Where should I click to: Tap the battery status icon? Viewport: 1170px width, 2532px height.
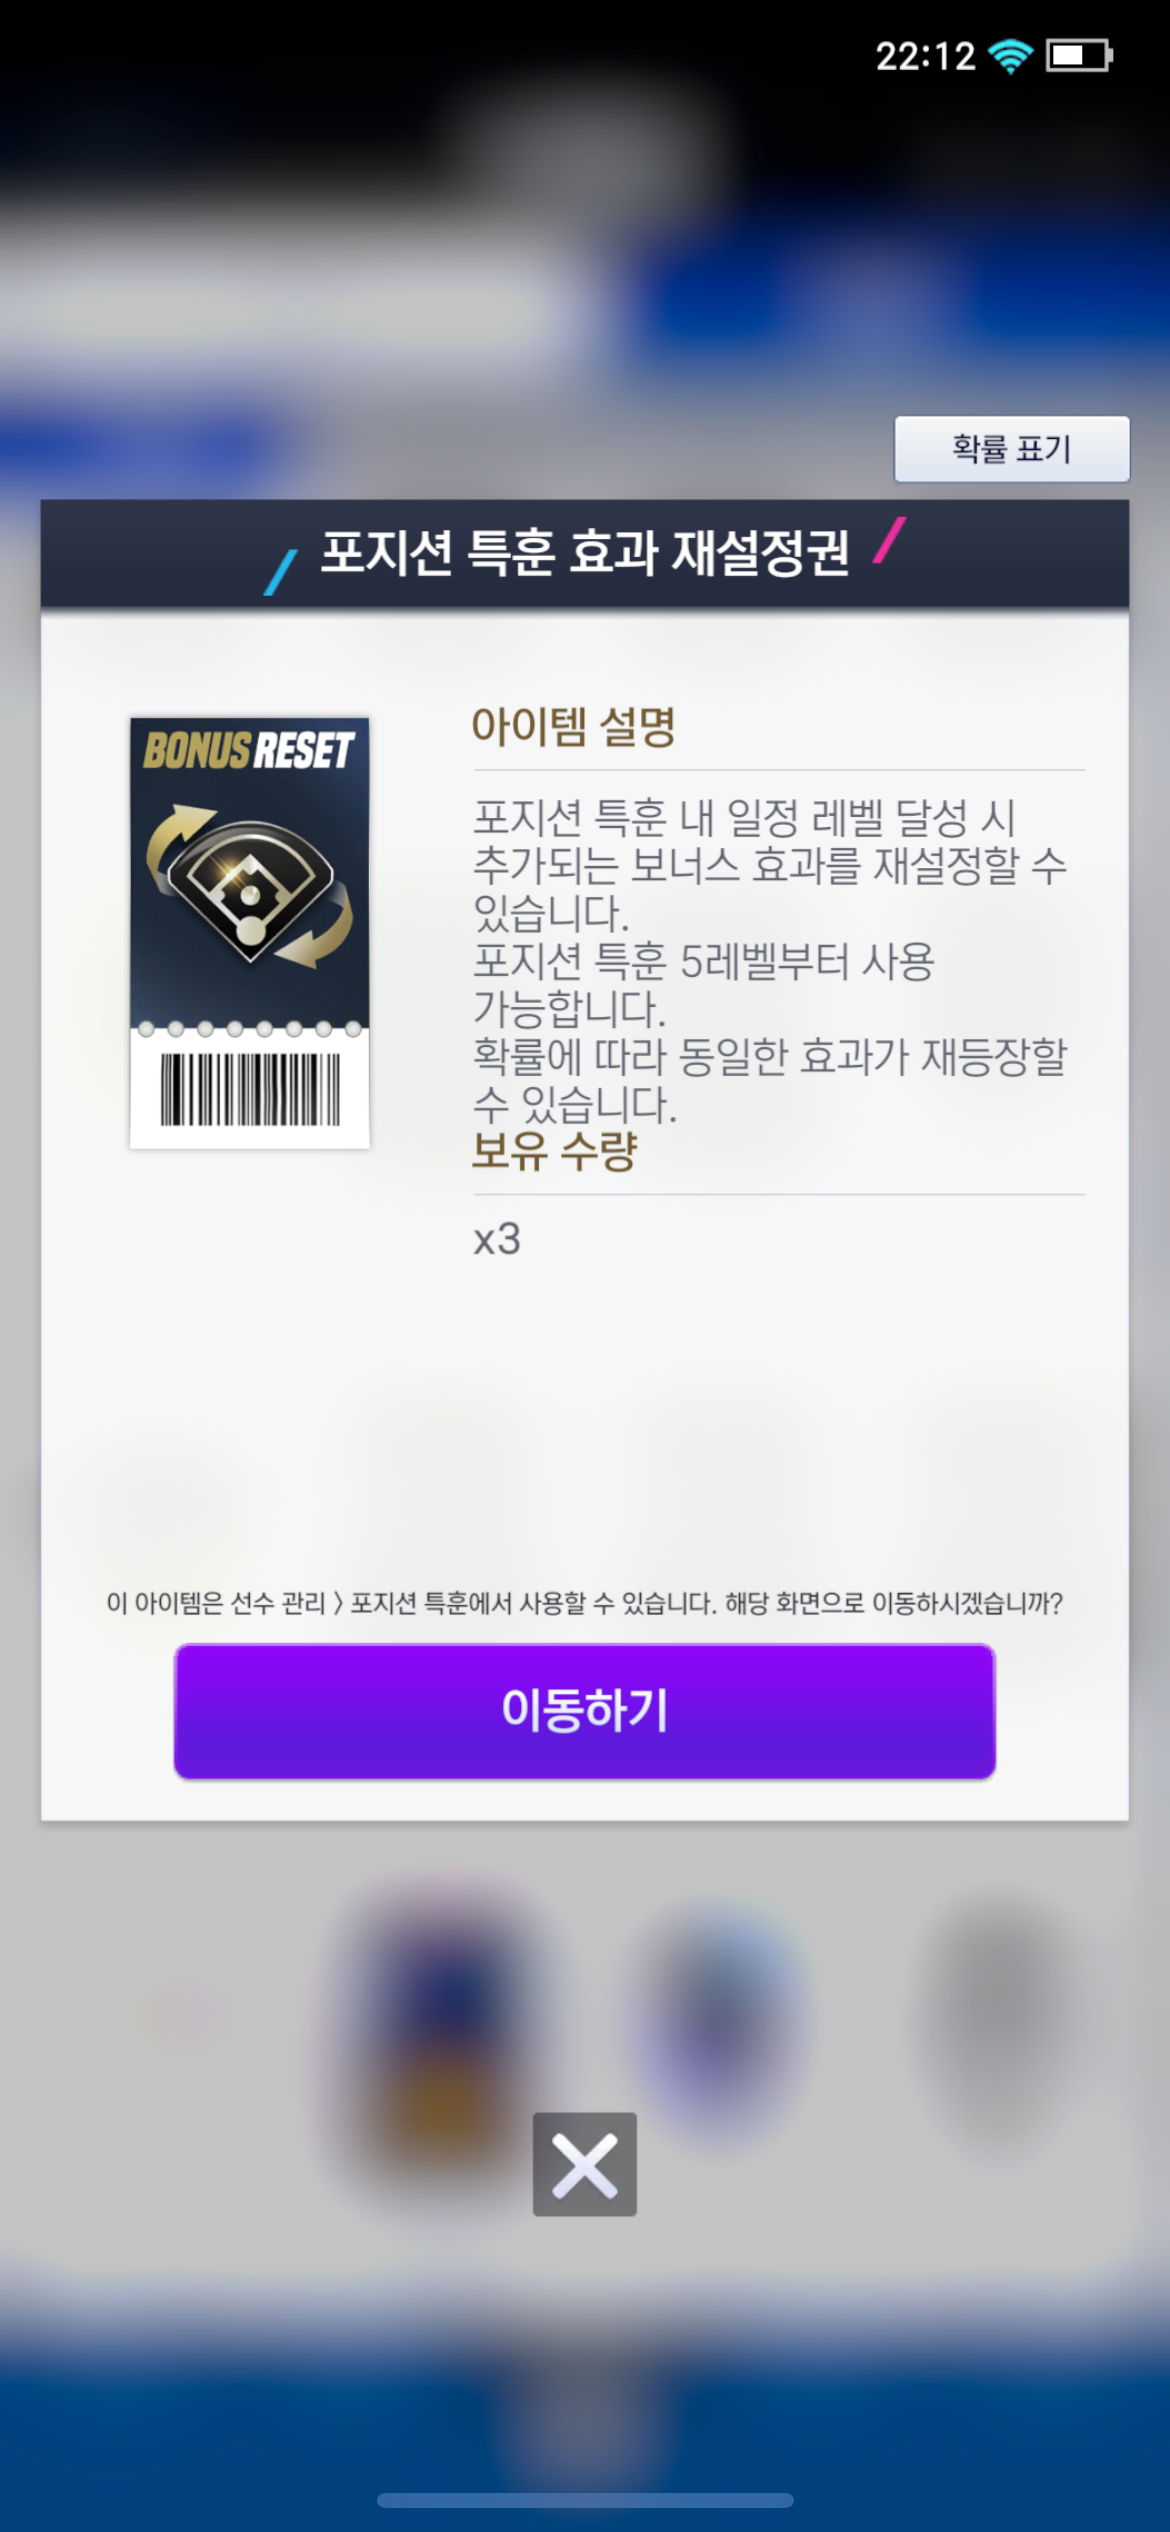point(1079,56)
